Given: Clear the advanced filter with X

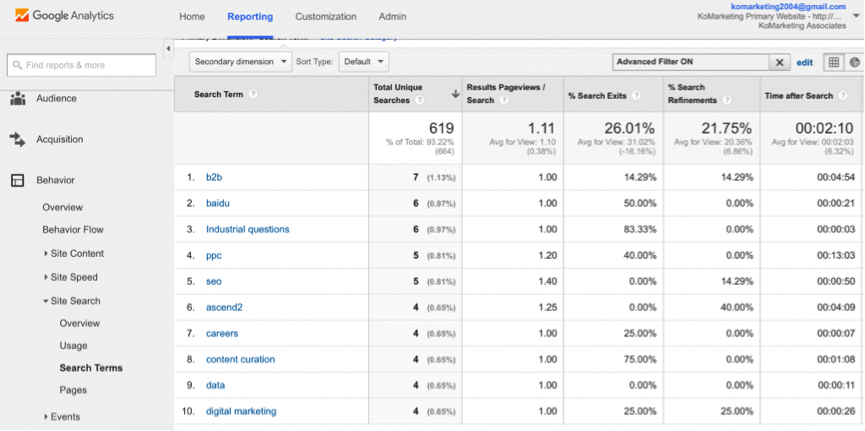Looking at the screenshot, I should [779, 62].
